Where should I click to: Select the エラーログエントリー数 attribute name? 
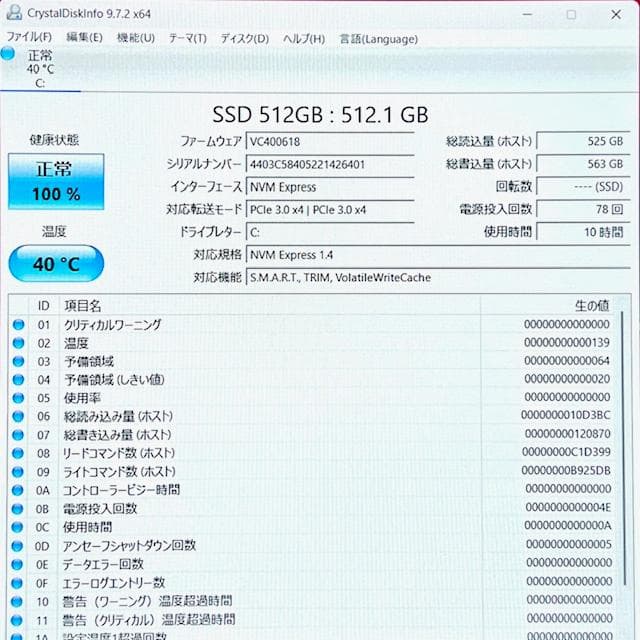click(113, 583)
